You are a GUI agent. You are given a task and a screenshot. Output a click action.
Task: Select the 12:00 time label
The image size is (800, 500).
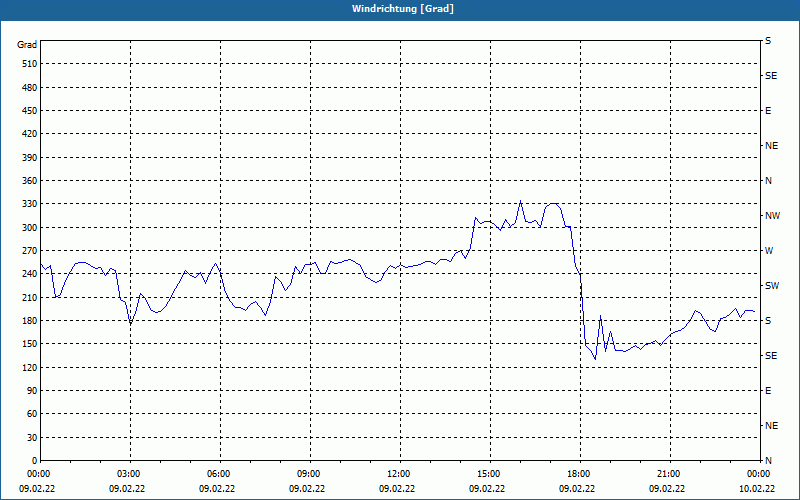click(x=400, y=474)
